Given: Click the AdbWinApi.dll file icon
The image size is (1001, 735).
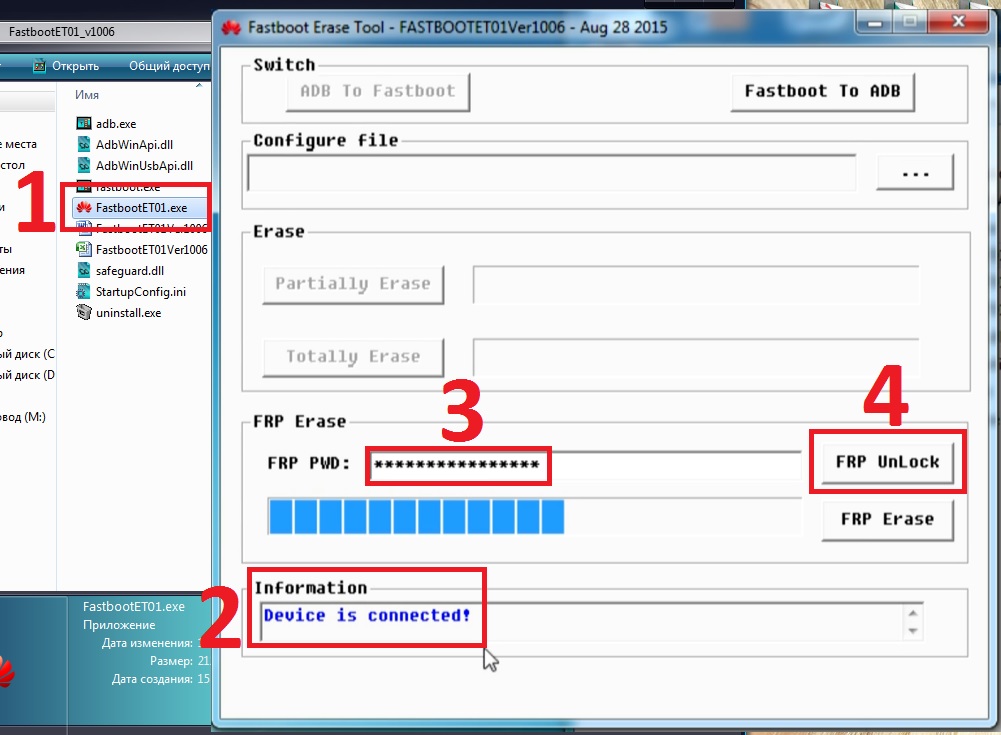Looking at the screenshot, I should pos(84,144).
